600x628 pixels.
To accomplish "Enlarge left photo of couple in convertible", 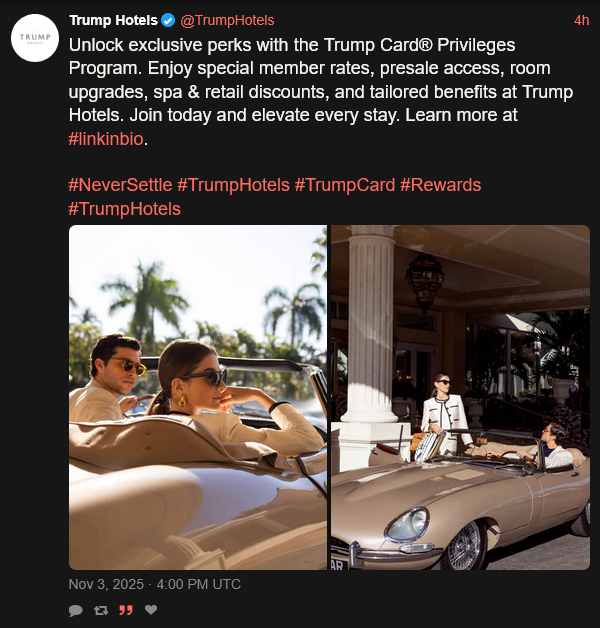I will click(198, 397).
